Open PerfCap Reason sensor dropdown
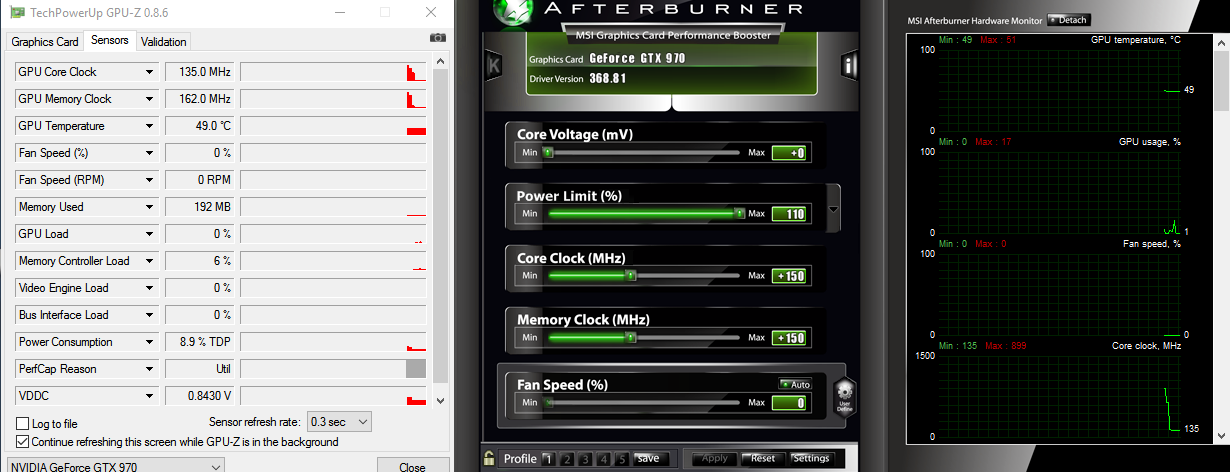 (149, 369)
